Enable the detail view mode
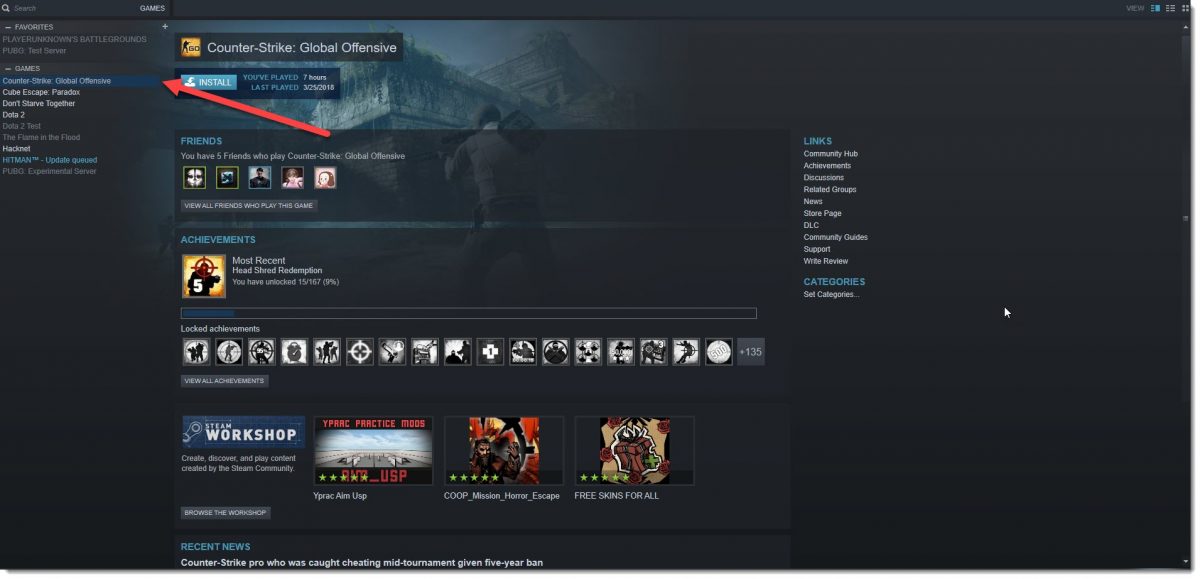 1155,8
